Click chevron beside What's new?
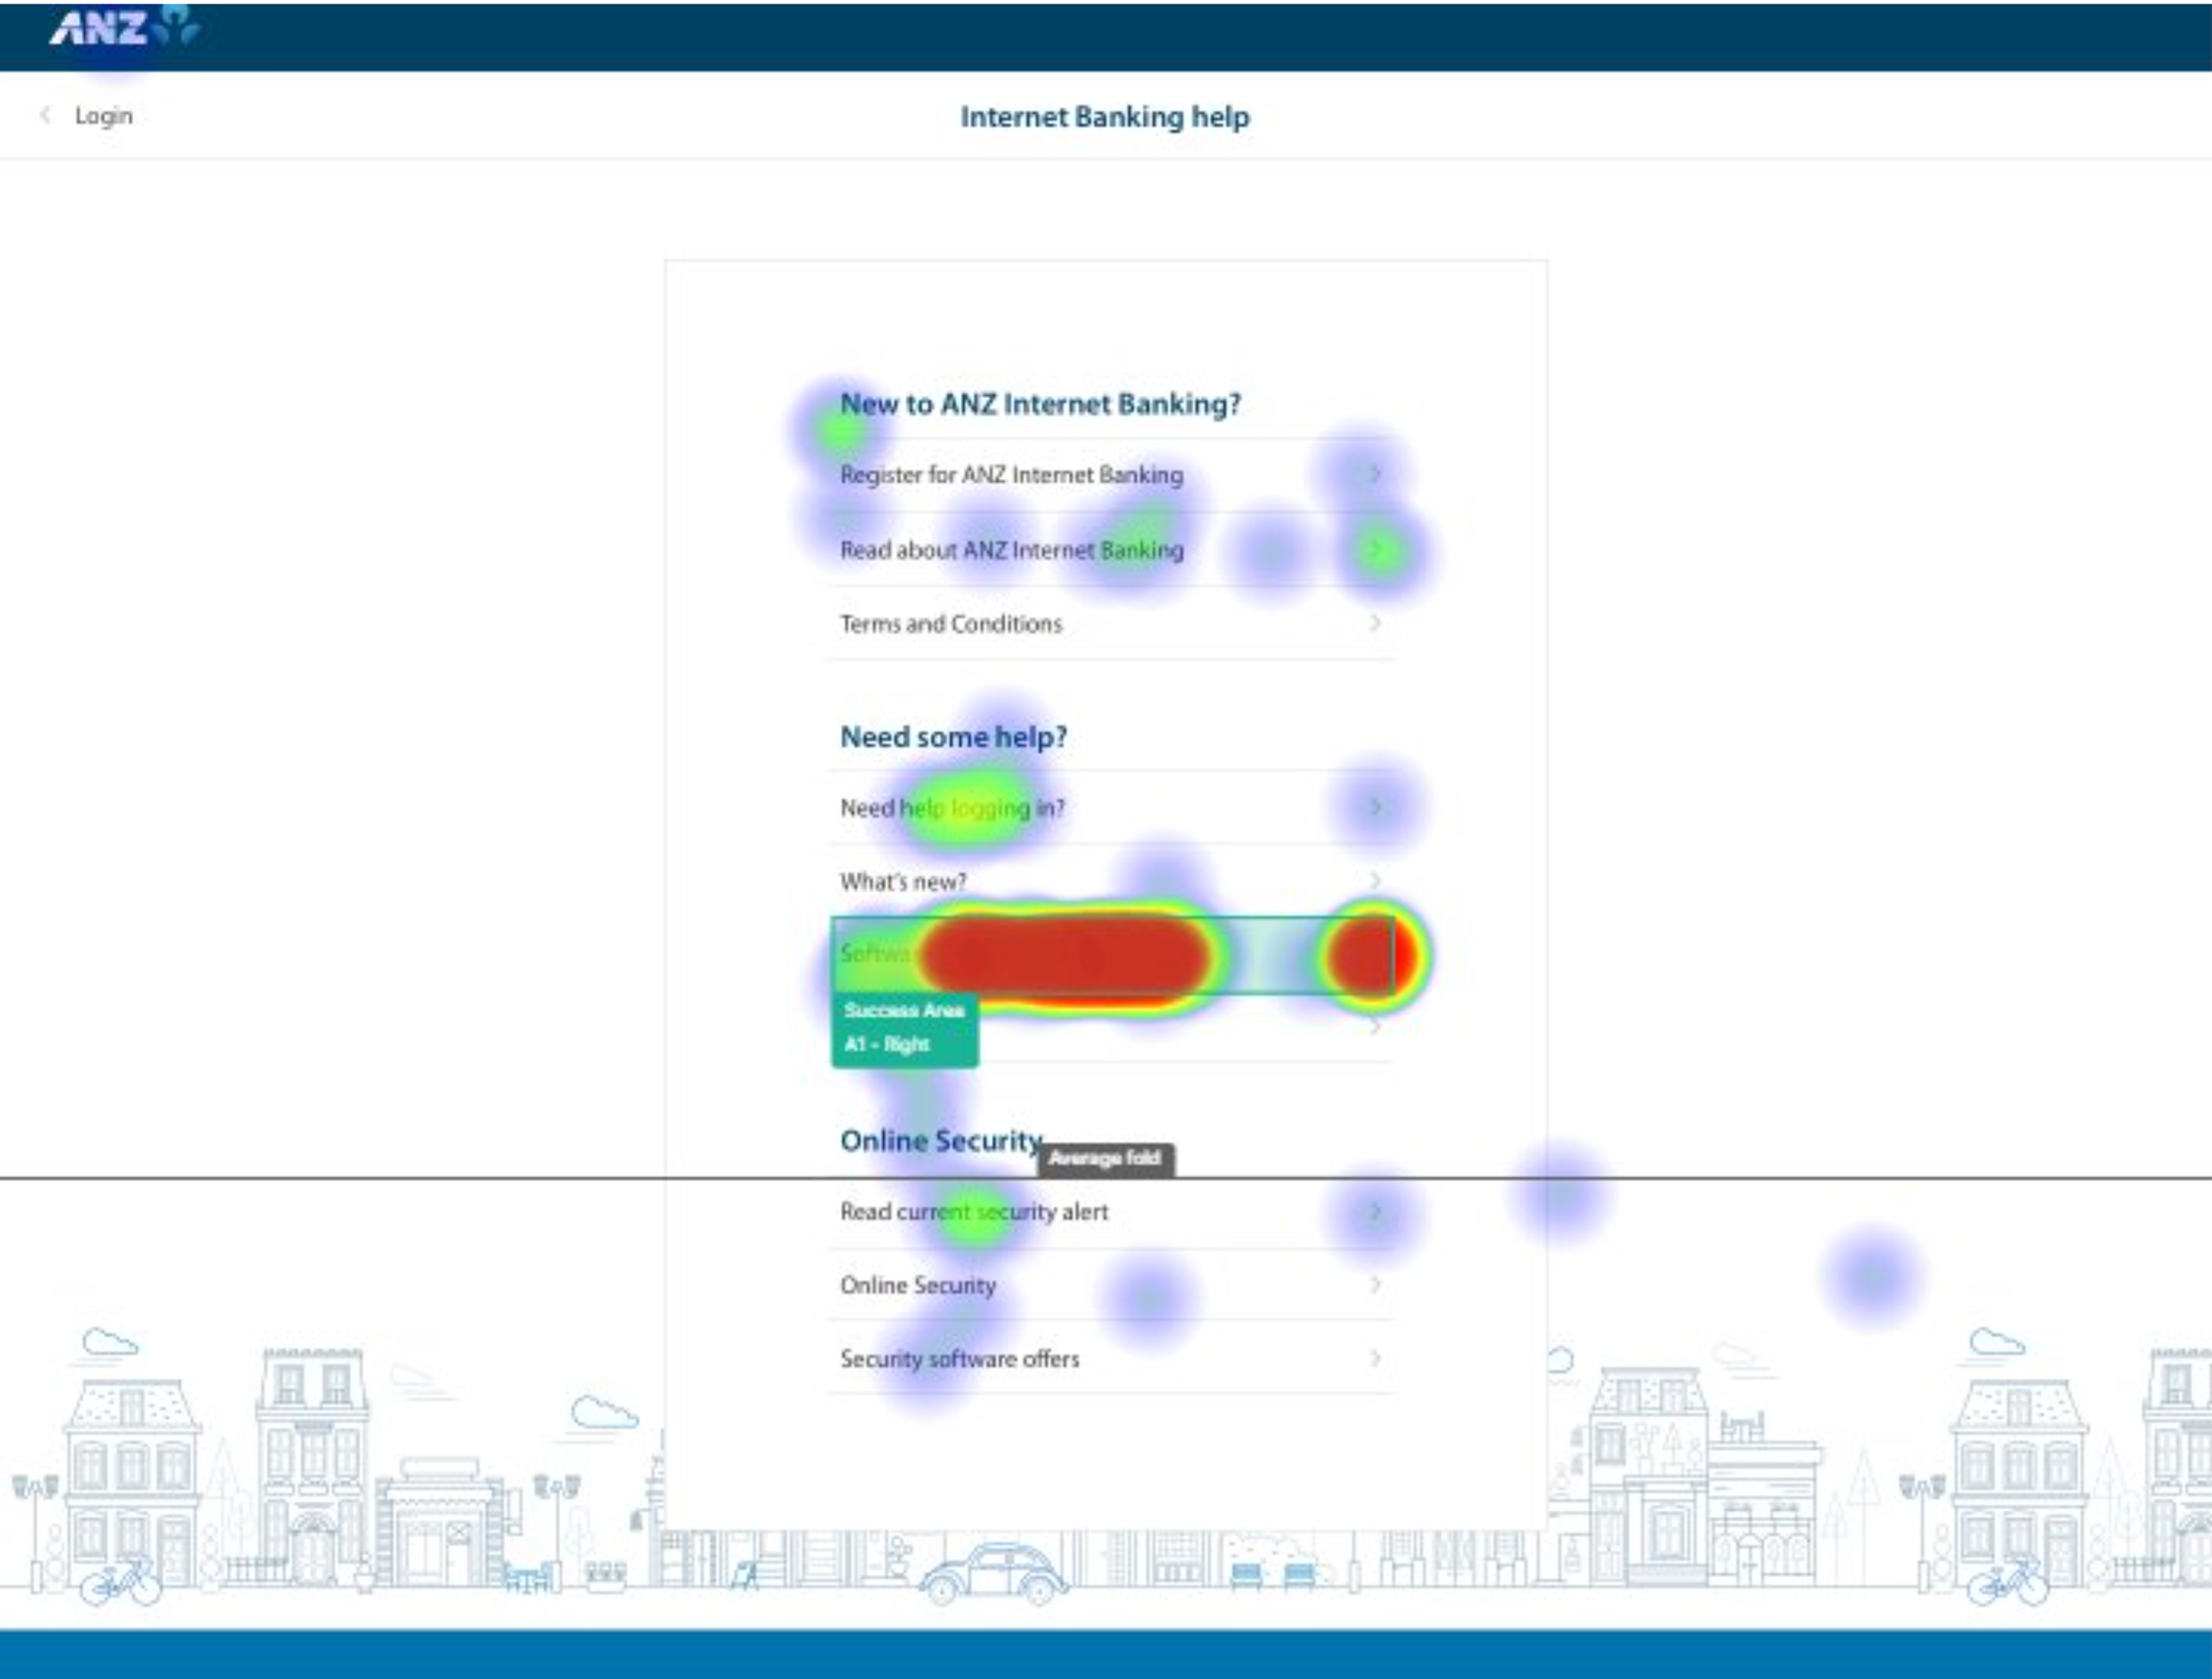The width and height of the screenshot is (2212, 1679). 1375,881
